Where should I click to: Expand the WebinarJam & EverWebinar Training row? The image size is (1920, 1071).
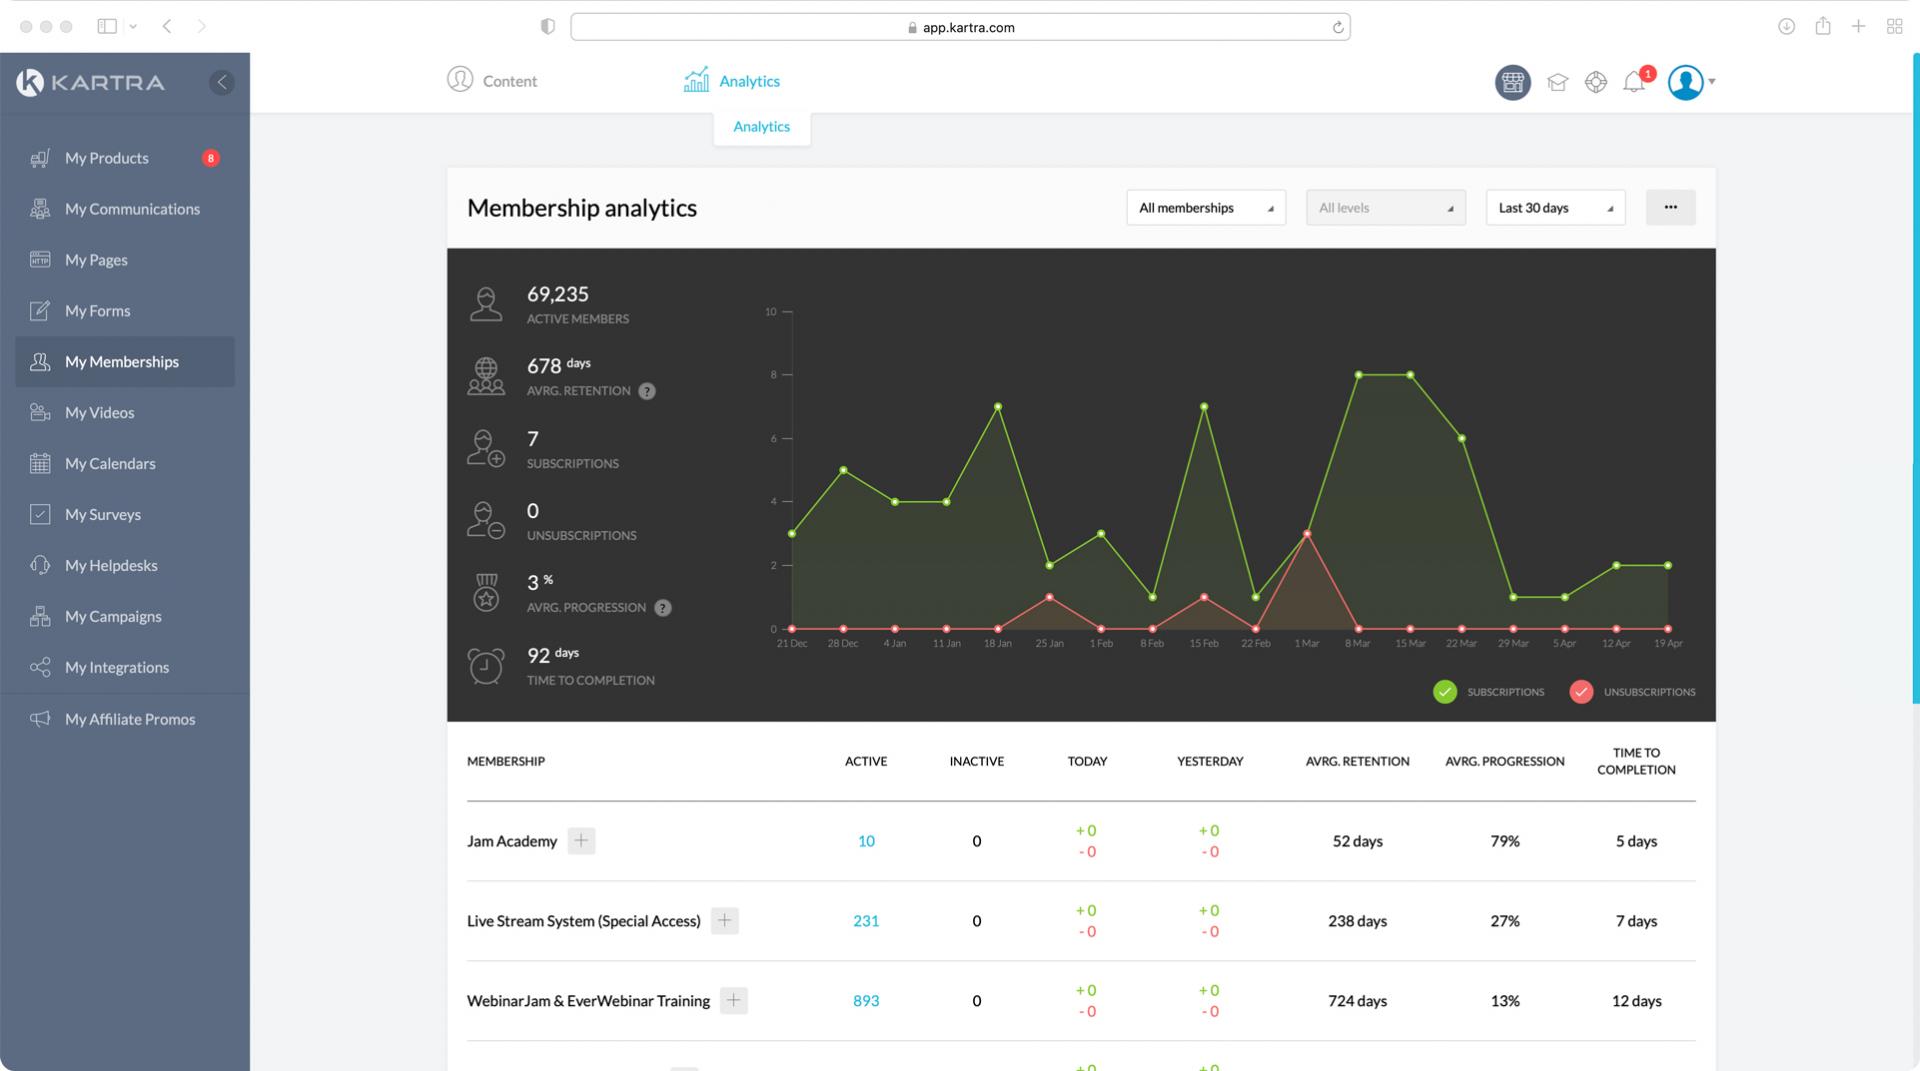pos(733,1001)
